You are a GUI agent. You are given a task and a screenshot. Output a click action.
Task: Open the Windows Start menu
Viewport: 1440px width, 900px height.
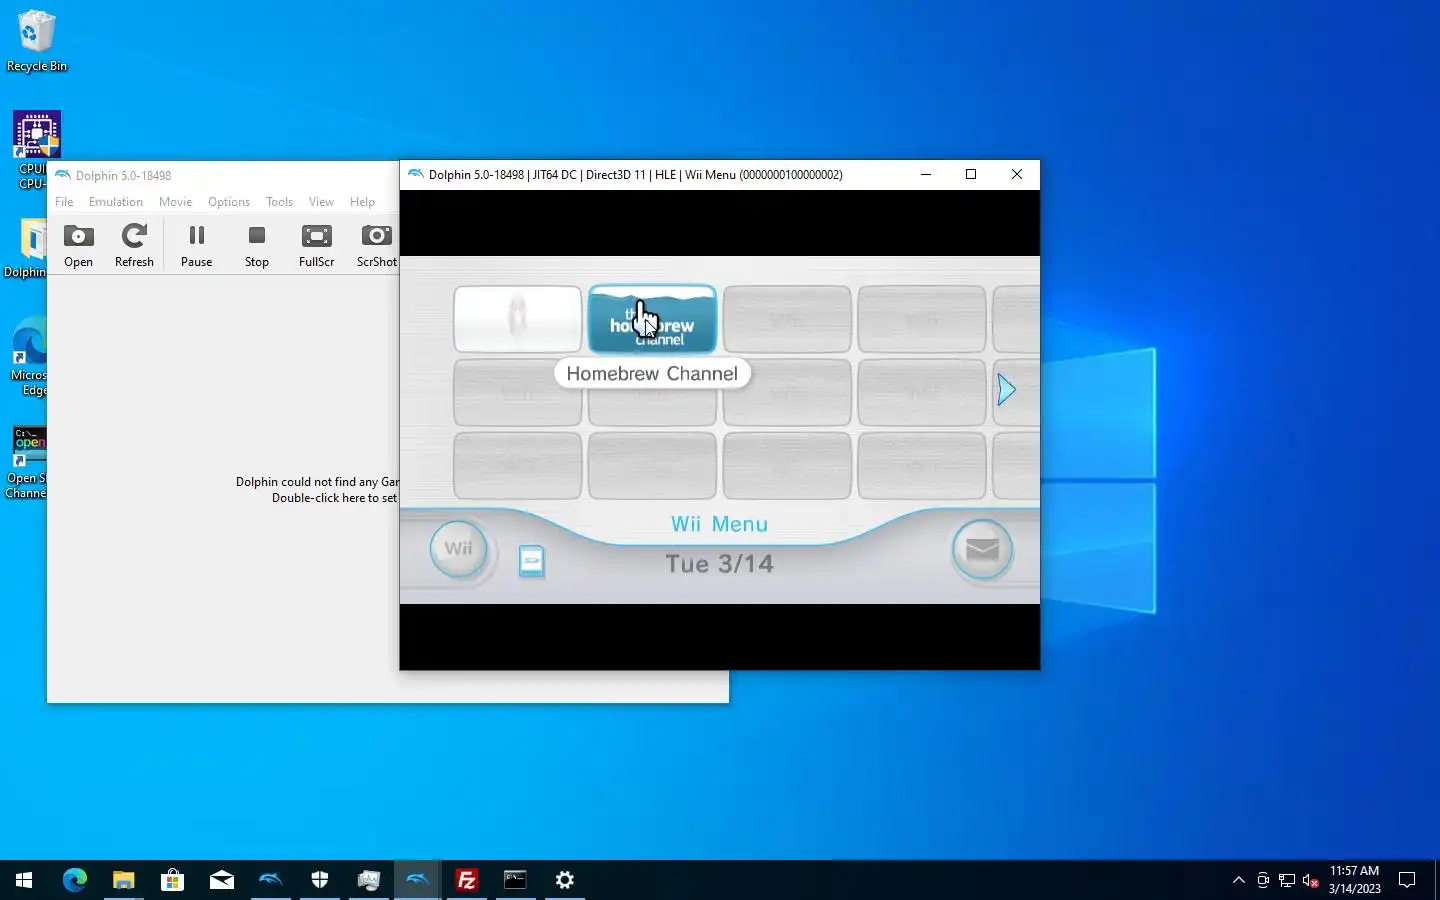[24, 880]
